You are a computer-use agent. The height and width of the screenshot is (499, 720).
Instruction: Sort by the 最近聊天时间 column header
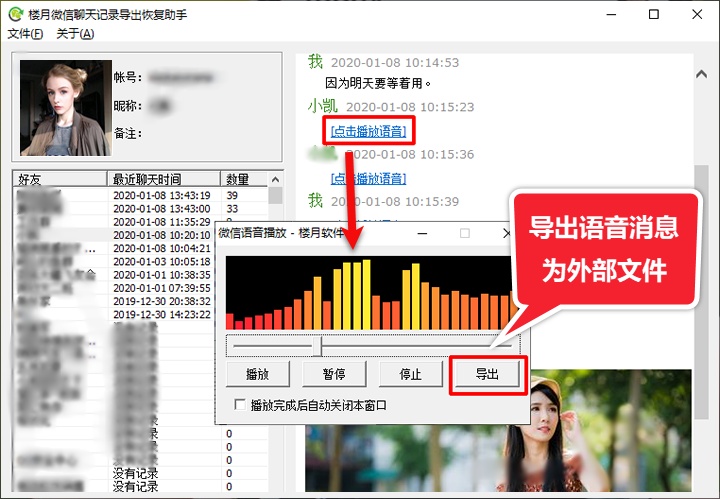click(163, 179)
